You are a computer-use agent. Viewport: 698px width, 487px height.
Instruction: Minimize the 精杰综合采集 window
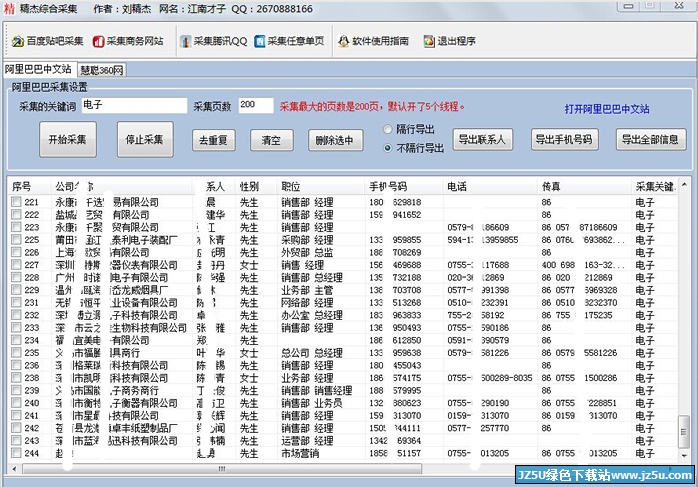click(x=629, y=6)
